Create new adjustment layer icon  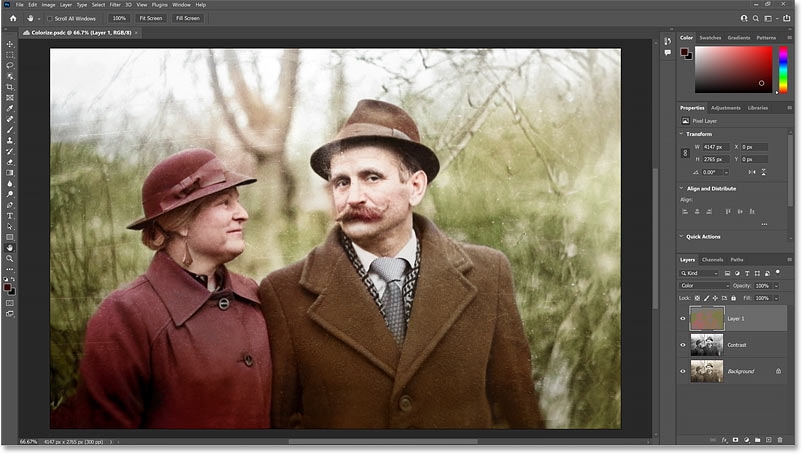coord(747,440)
